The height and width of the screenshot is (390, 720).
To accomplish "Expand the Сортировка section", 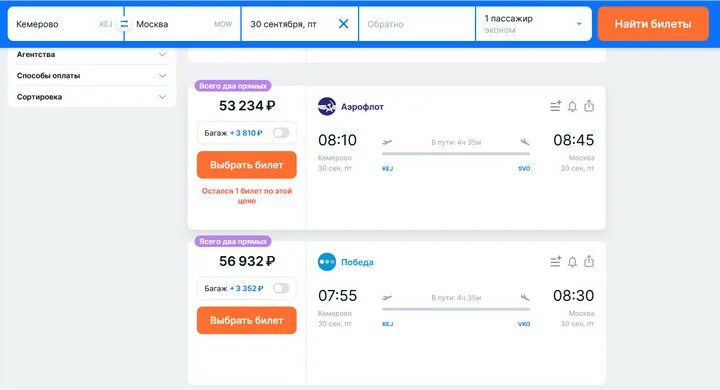I will pyautogui.click(x=91, y=97).
